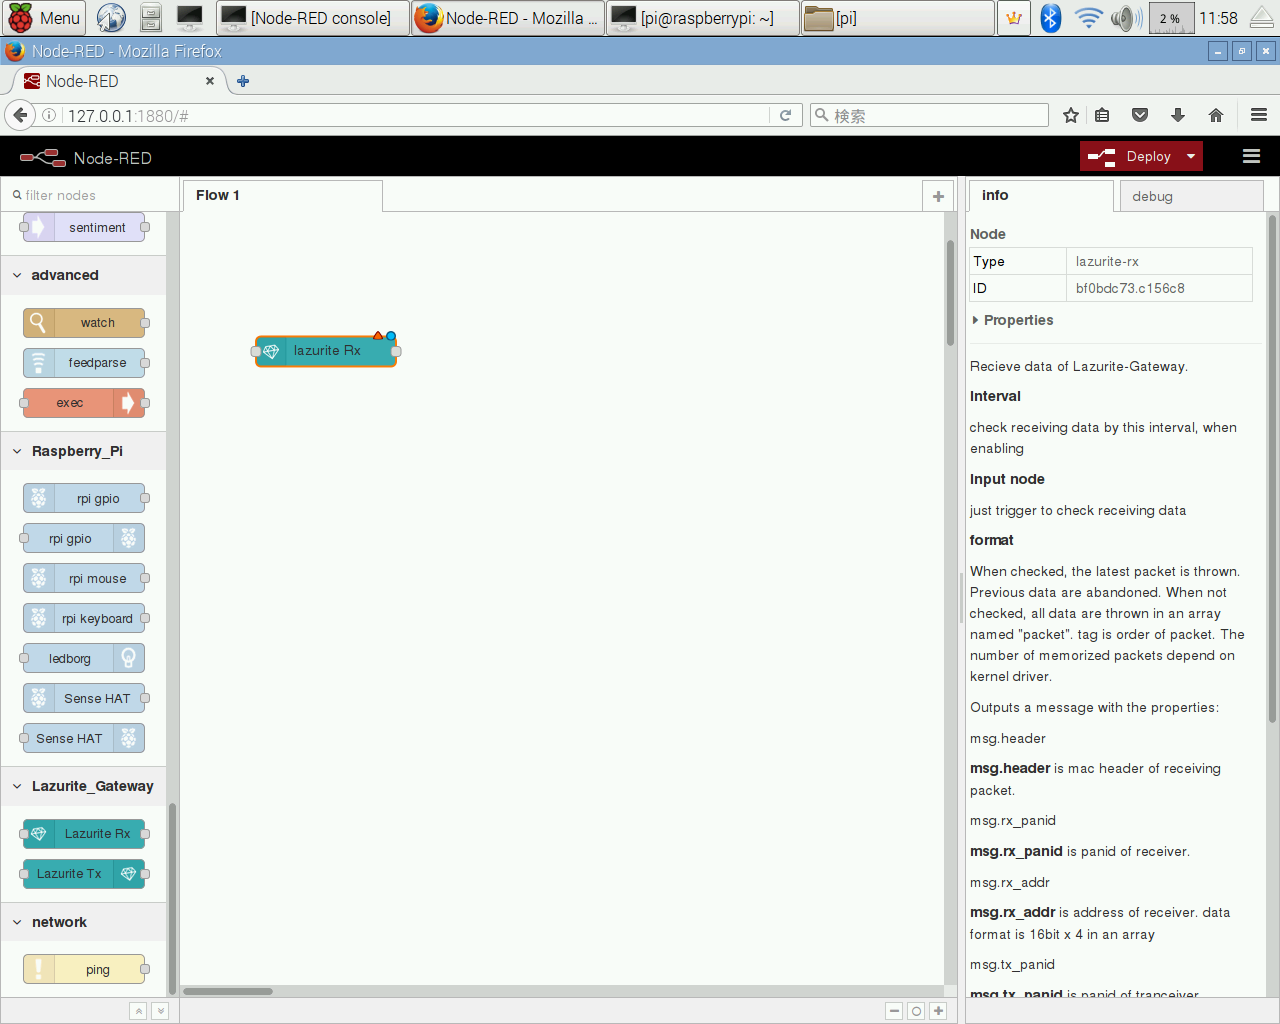Reload the page in Firefox
Viewport: 1280px width, 1024px height.
click(786, 115)
